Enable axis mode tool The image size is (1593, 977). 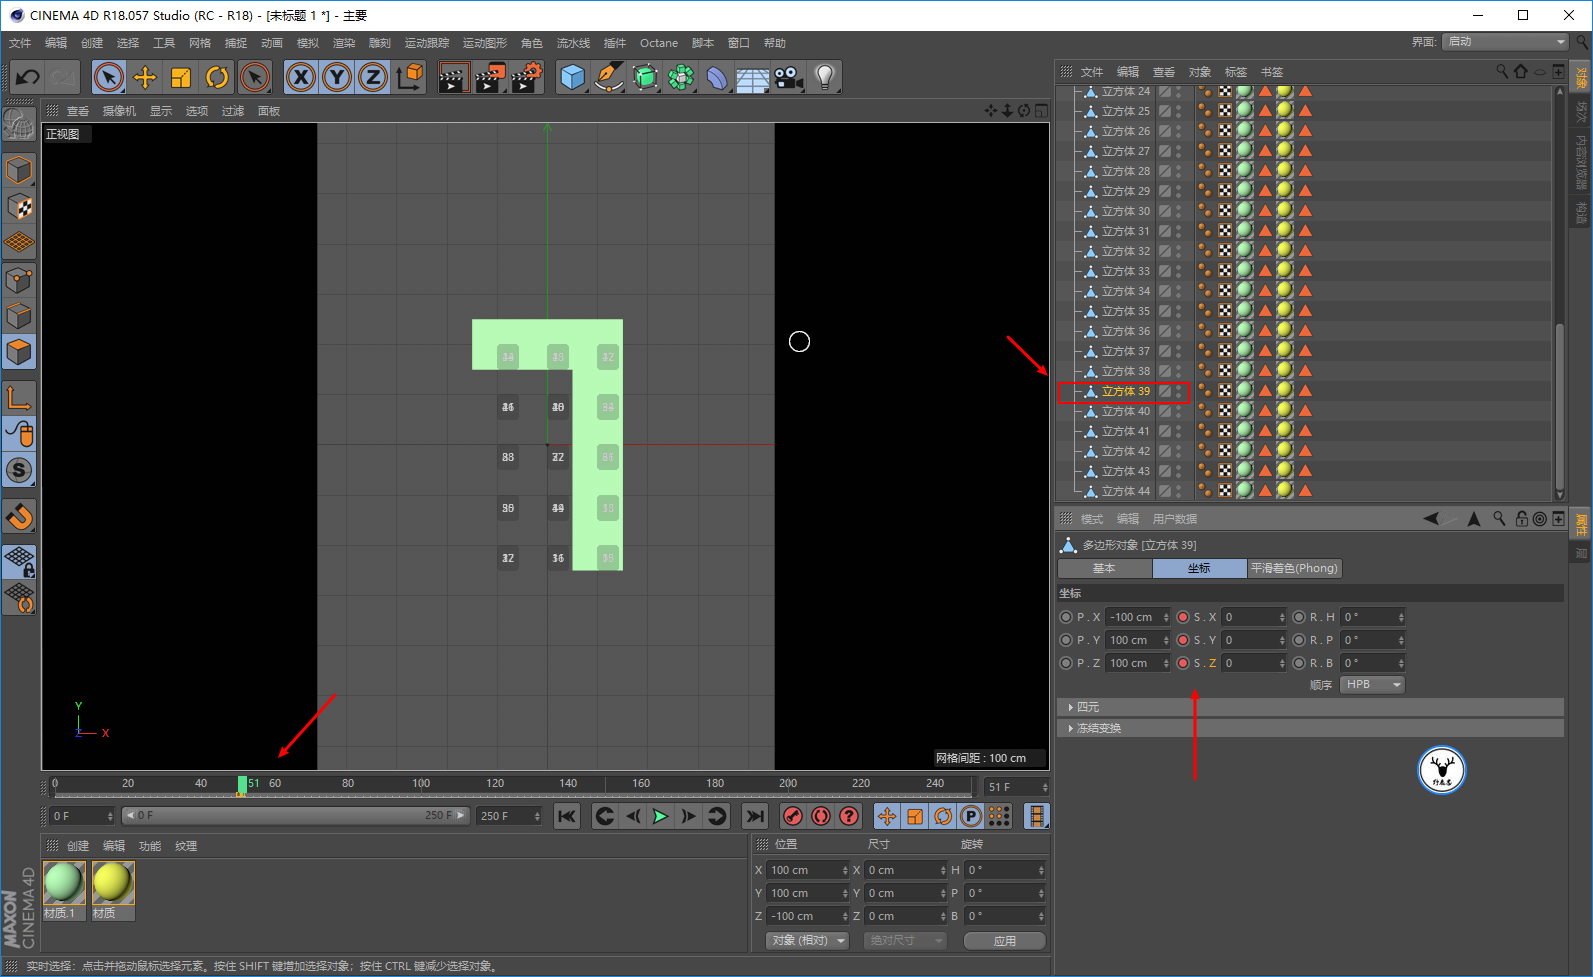[19, 398]
